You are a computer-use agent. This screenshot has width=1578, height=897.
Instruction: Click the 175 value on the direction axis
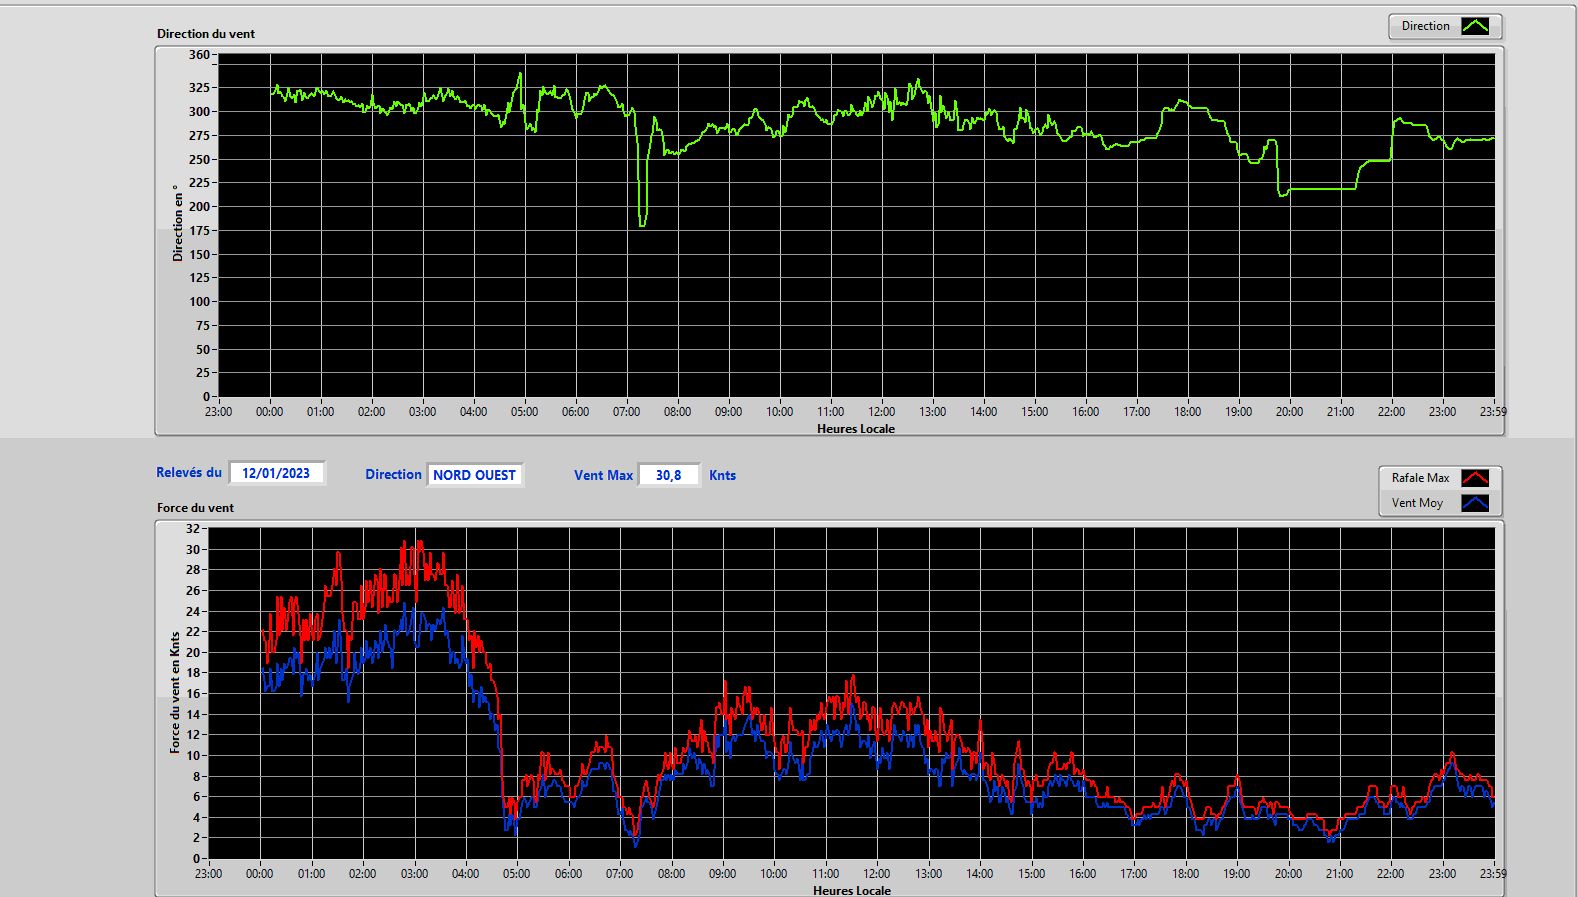(x=199, y=230)
